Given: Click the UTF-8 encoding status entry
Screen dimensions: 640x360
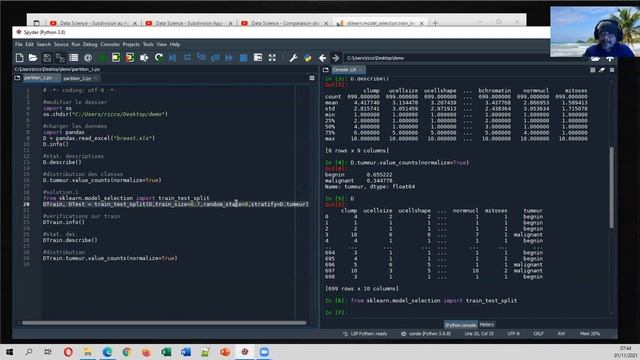Looking at the screenshot, I should [513, 334].
